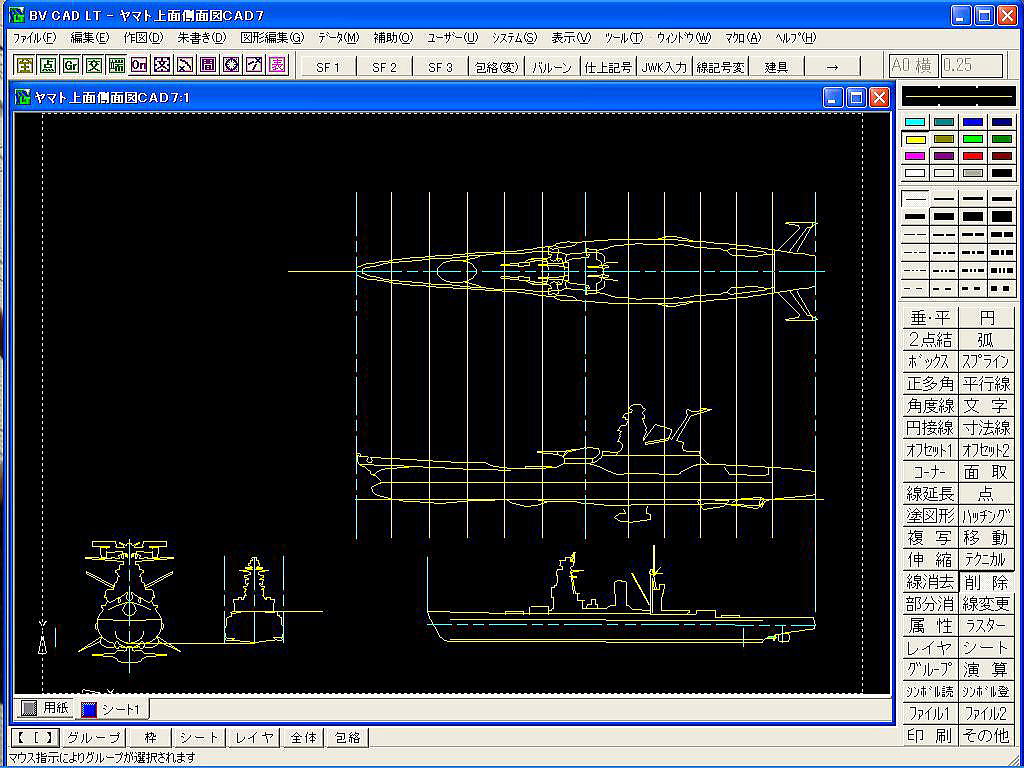Select the 枠 selection mode button

(150, 738)
